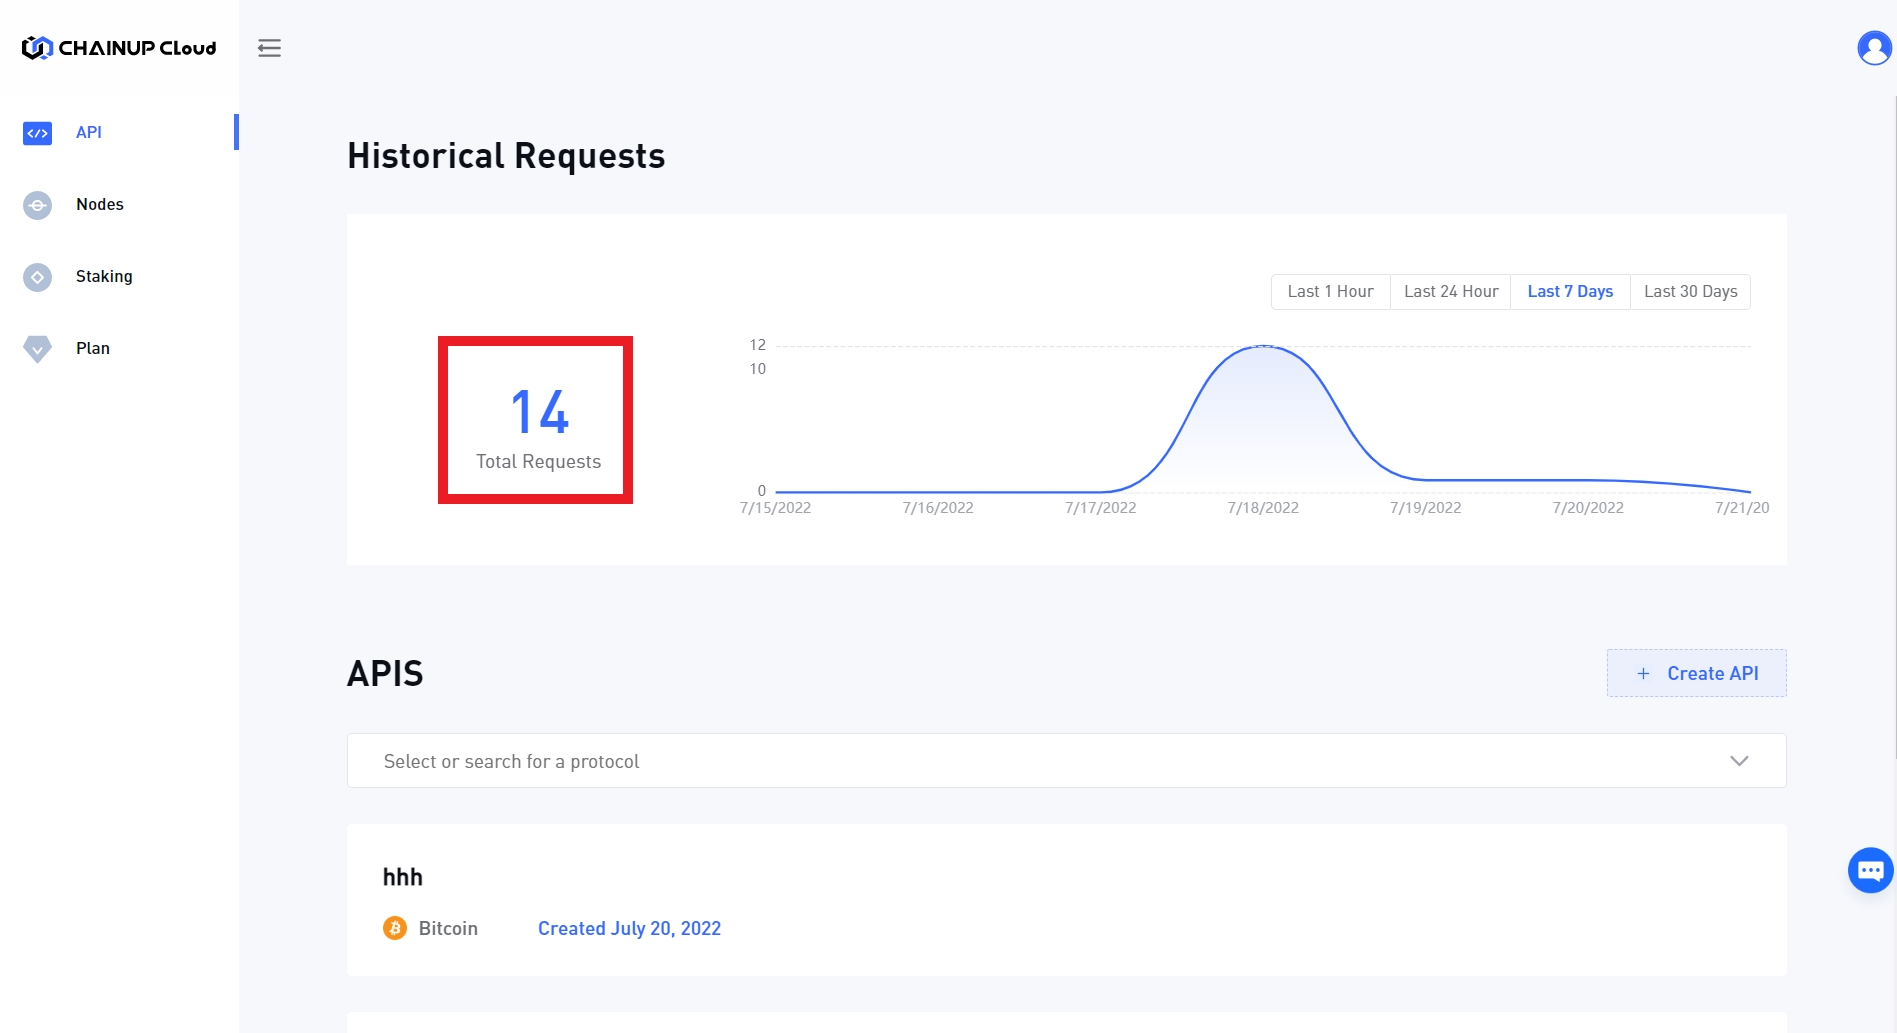Screen dimensions: 1897x1033
Task: Click the Staking icon in the sidebar
Action: pos(37,277)
